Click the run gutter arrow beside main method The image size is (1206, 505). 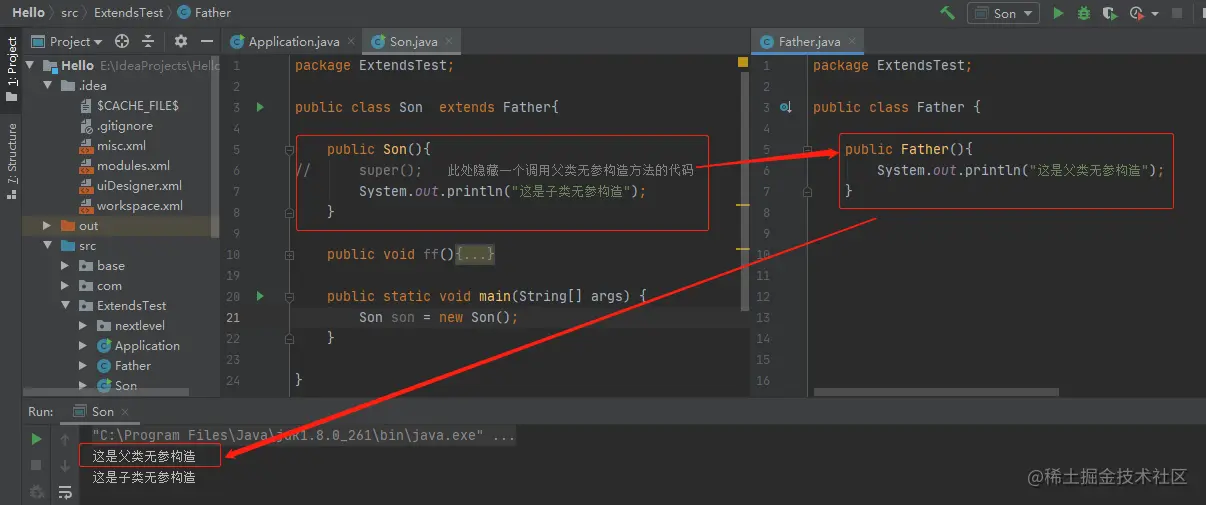(260, 296)
